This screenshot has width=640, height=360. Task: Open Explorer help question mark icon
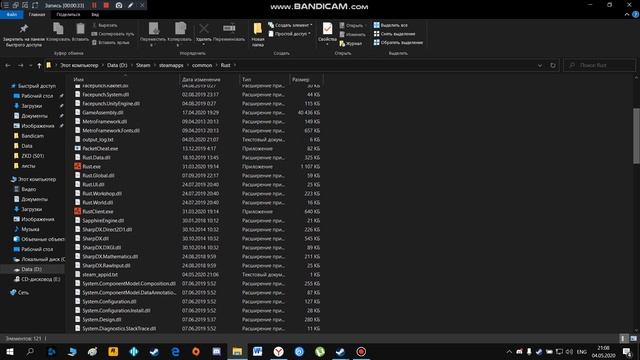coord(636,15)
